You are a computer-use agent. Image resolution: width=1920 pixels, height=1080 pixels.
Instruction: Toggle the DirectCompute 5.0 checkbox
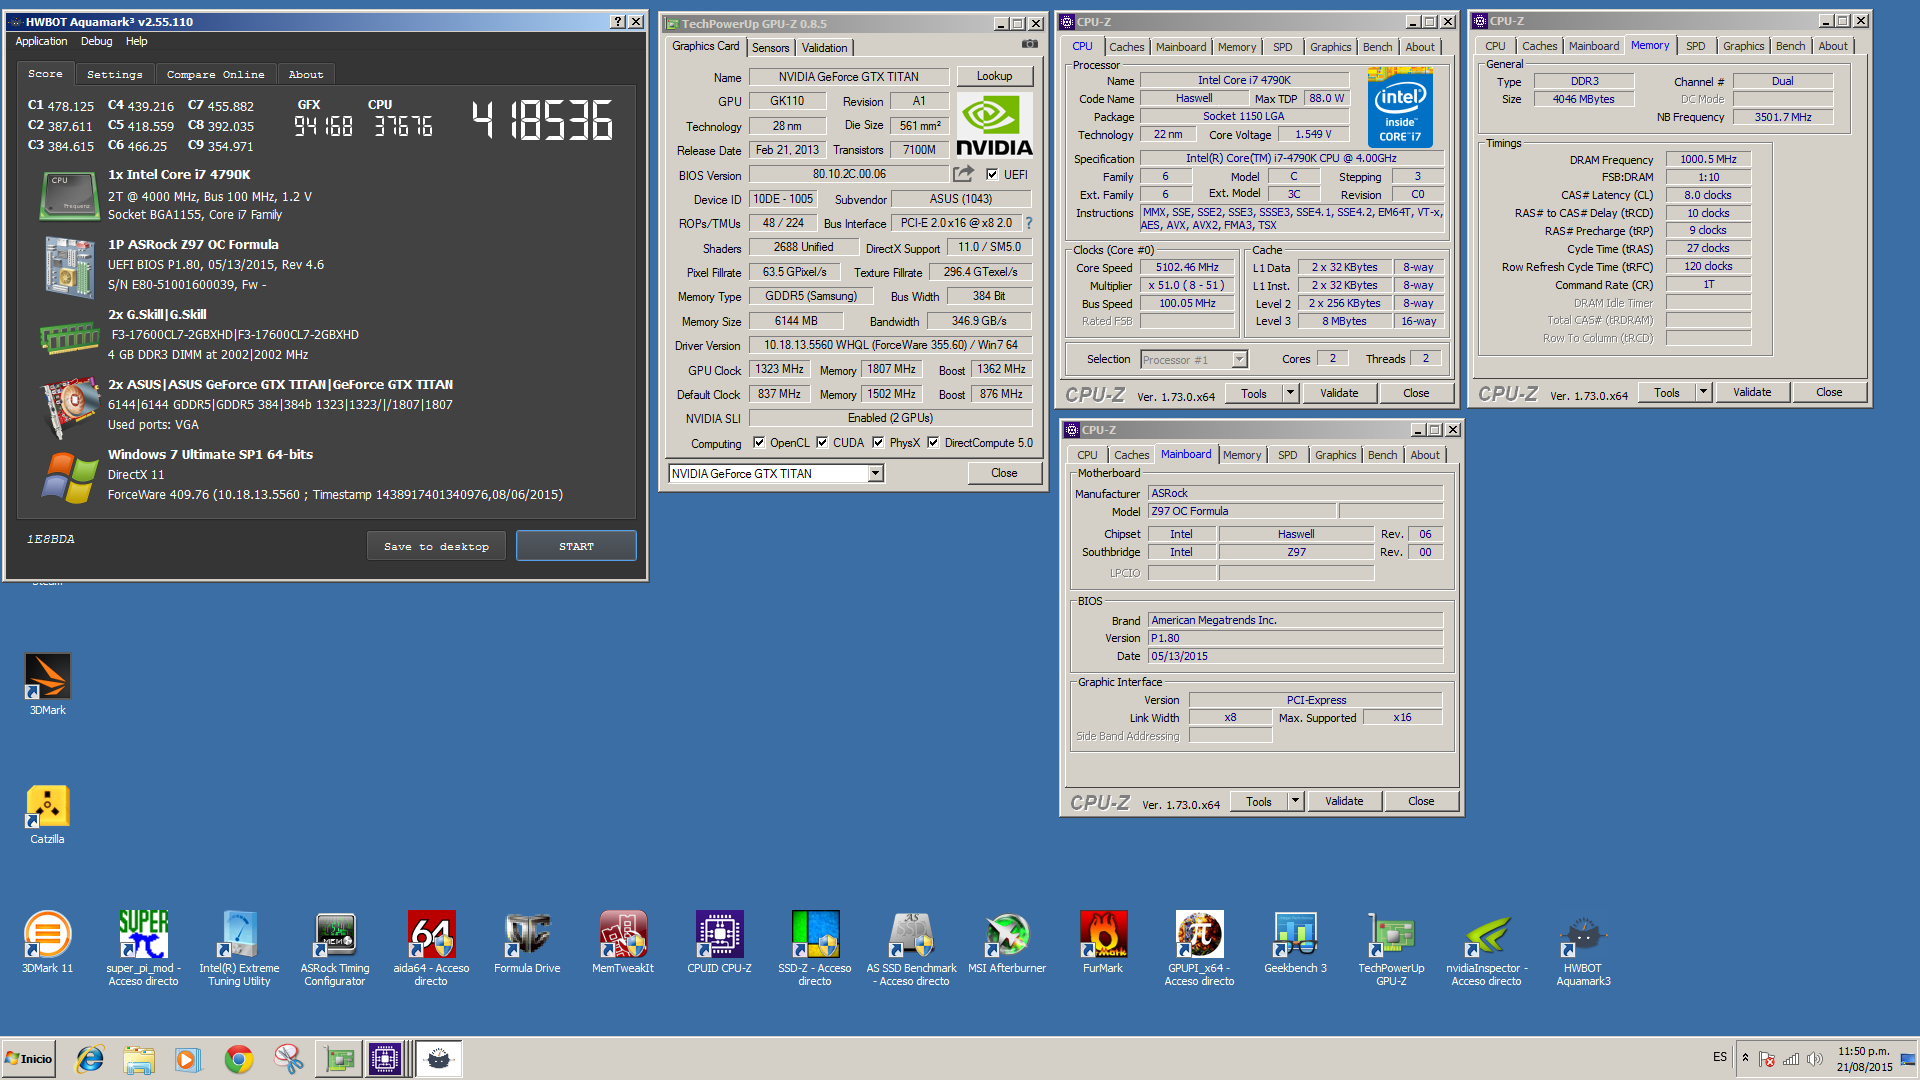tap(933, 442)
